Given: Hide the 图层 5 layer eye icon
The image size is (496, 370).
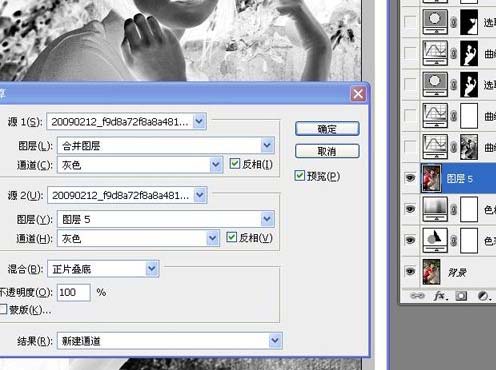Looking at the screenshot, I should click(x=410, y=178).
